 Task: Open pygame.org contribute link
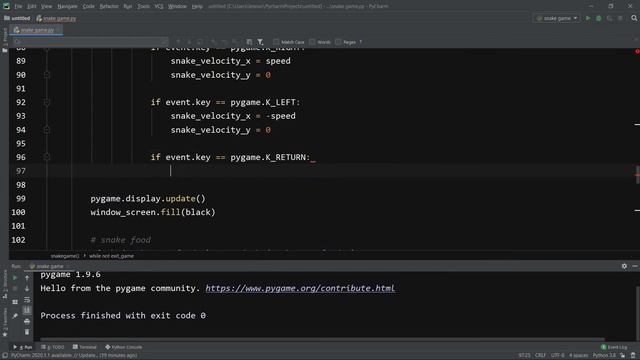pos(300,288)
